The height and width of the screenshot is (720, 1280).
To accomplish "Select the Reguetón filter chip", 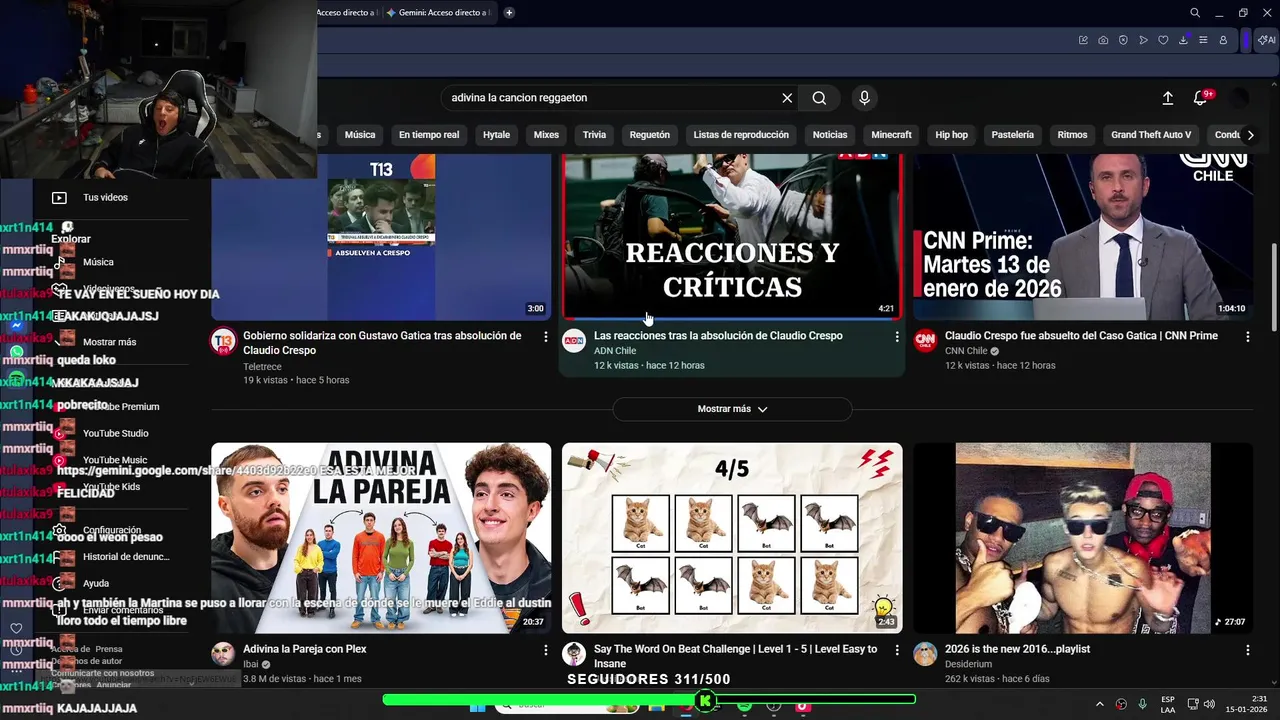I will [650, 135].
